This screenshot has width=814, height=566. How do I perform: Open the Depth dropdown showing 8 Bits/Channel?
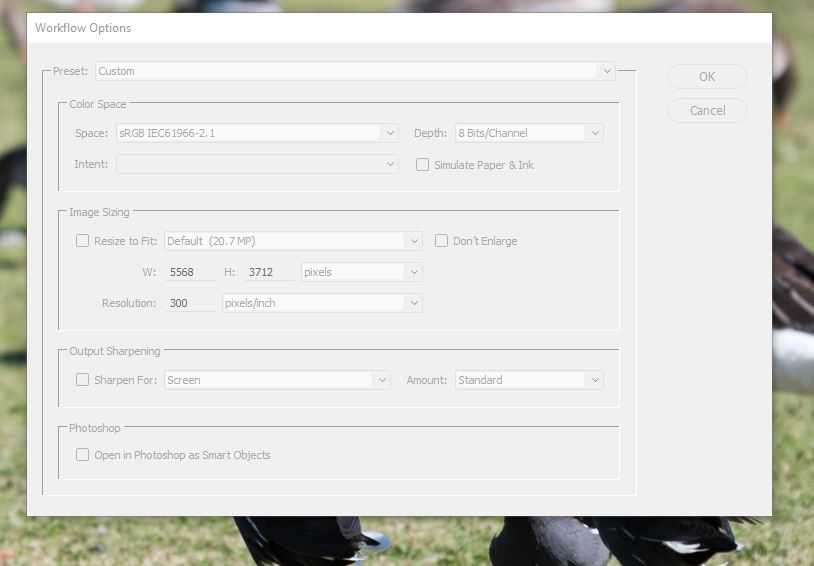pos(529,133)
